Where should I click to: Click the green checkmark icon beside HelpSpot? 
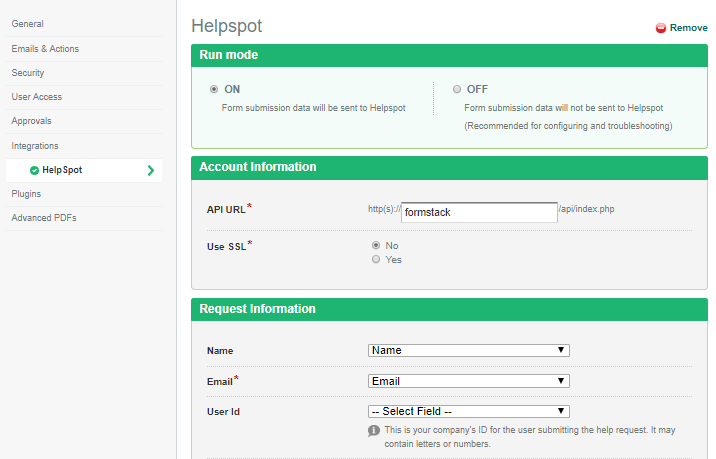(35, 170)
